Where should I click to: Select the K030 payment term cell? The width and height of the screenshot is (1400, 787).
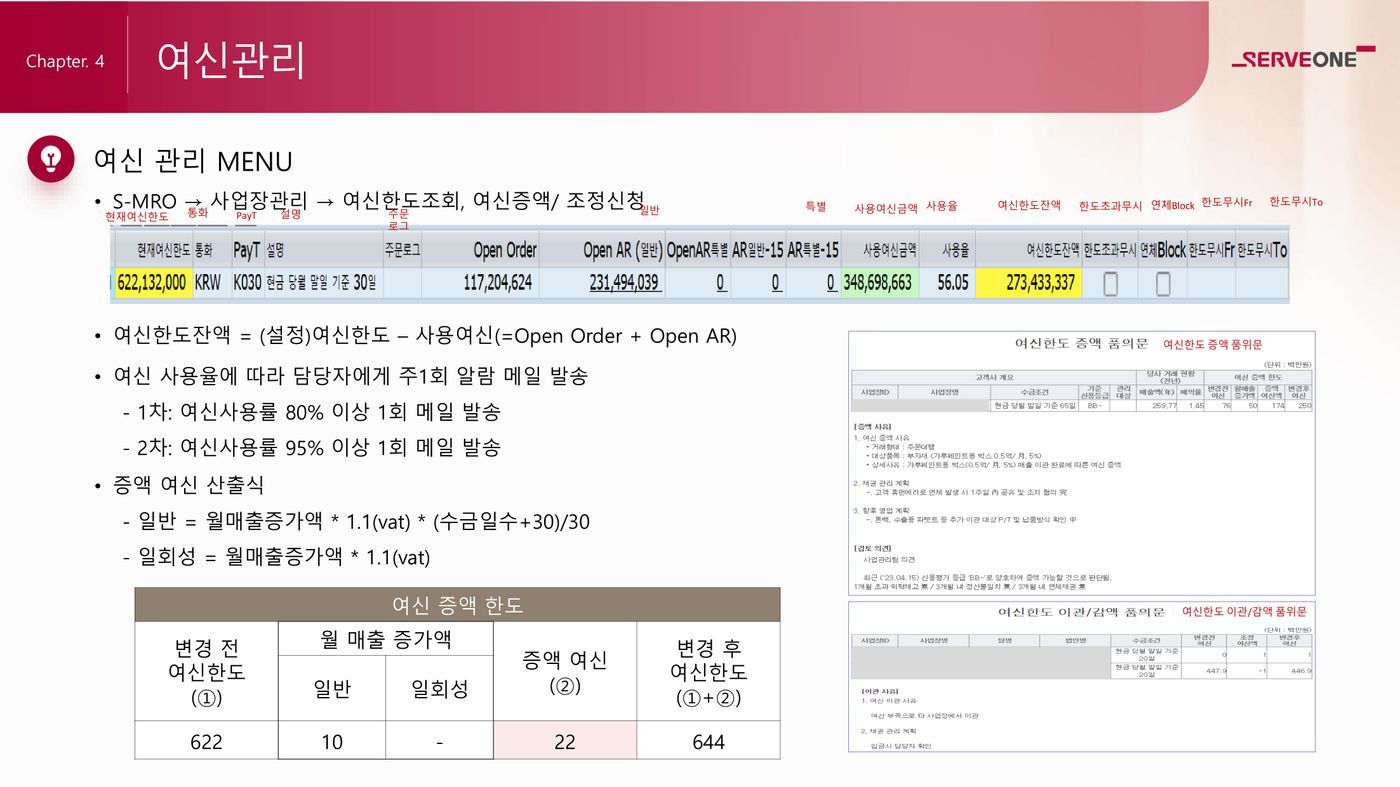point(246,283)
